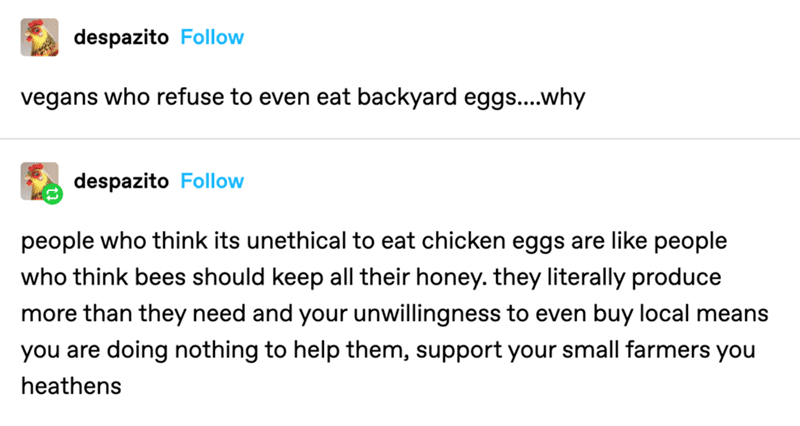Click the line starting 'you are doing nothing'
Screen dimensions: 800x426
388,350
